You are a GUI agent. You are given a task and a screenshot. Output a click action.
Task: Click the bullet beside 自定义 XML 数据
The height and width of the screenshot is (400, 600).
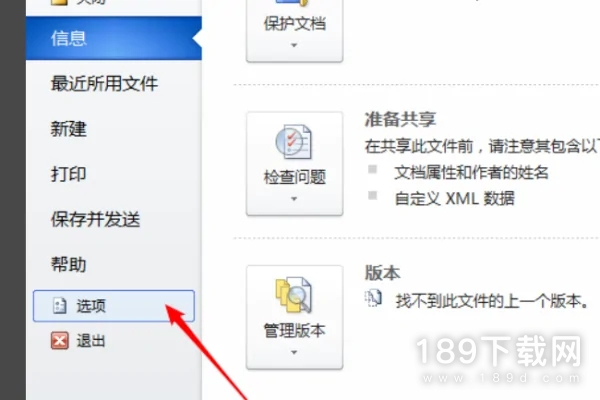tap(372, 196)
